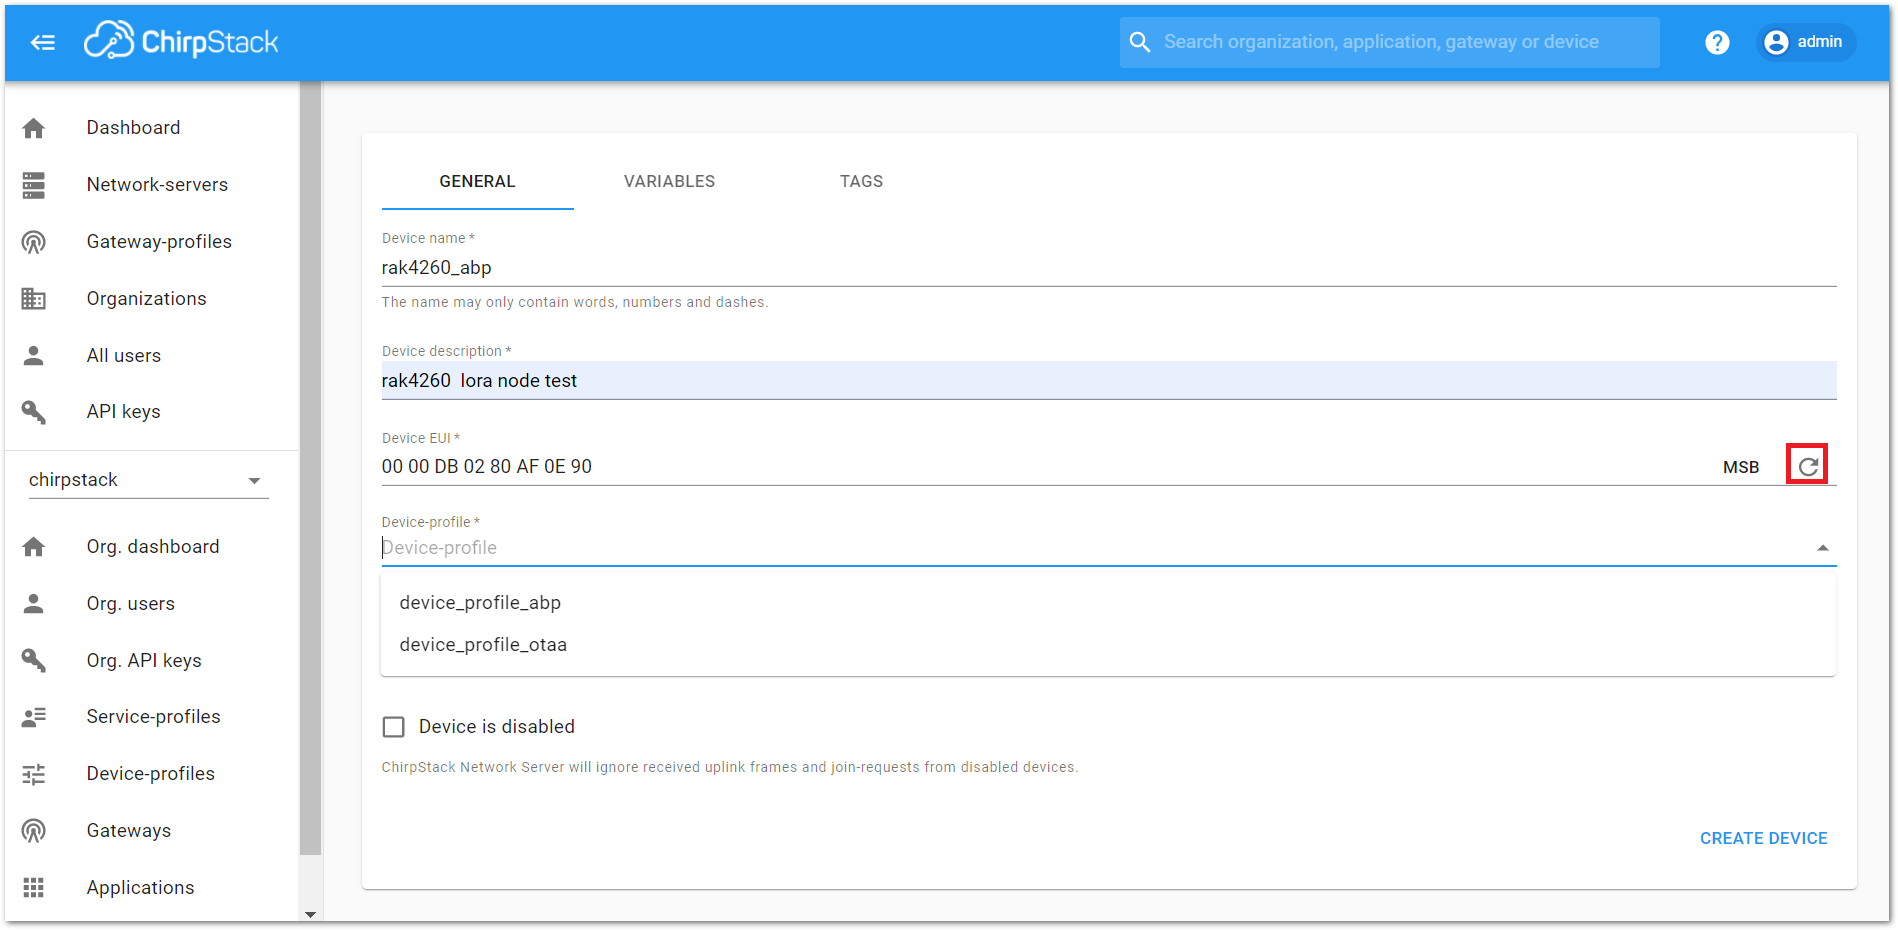Click the Device-profiles sliders icon
The image size is (1898, 930).
pos(34,774)
